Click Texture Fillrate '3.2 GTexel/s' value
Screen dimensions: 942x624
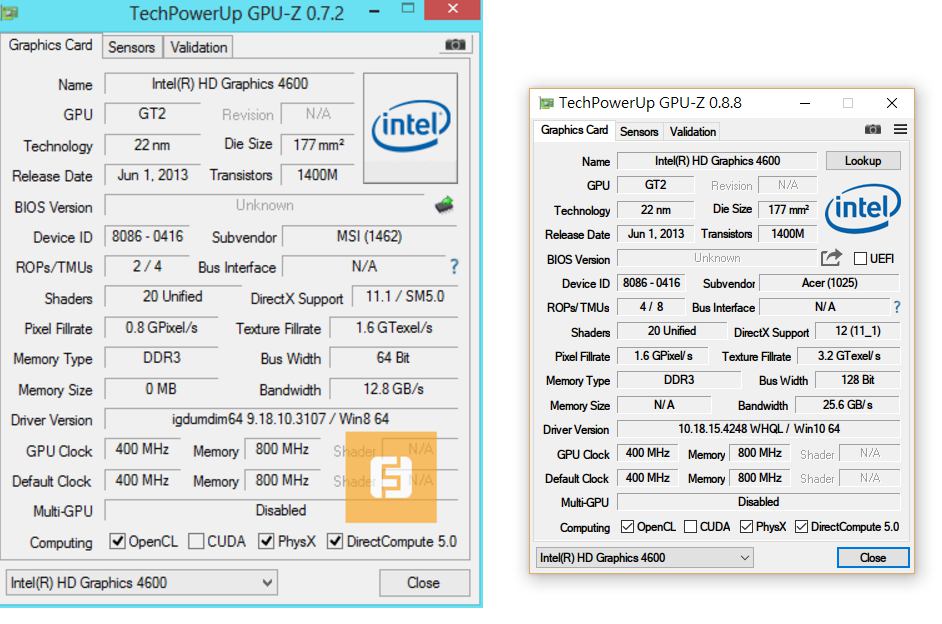point(848,356)
